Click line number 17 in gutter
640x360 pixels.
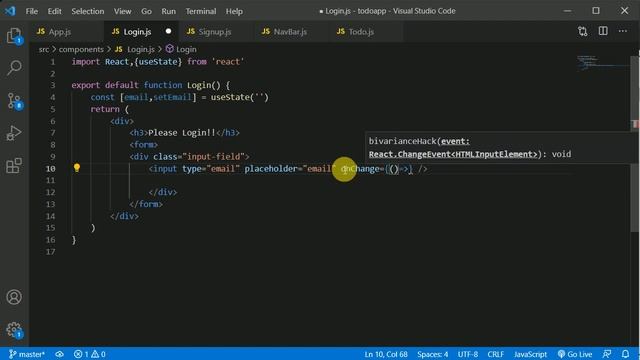pos(50,251)
